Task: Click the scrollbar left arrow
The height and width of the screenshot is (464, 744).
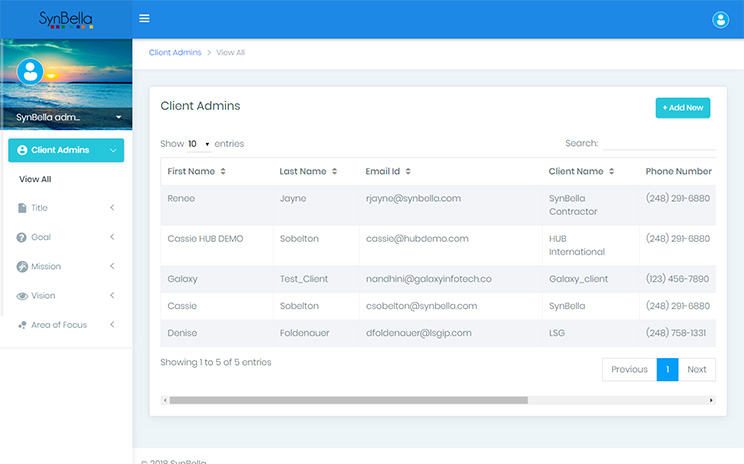Action: pos(165,400)
